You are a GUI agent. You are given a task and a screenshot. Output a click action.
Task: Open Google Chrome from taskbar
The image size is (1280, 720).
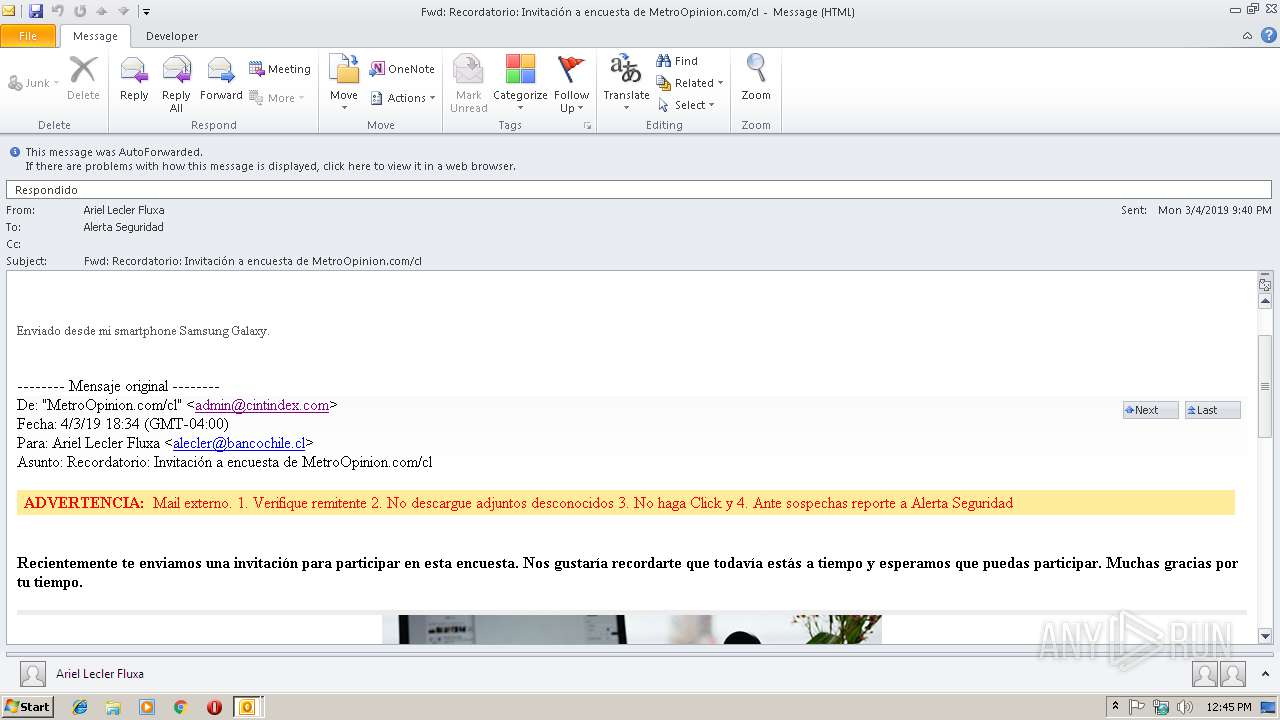pos(180,707)
